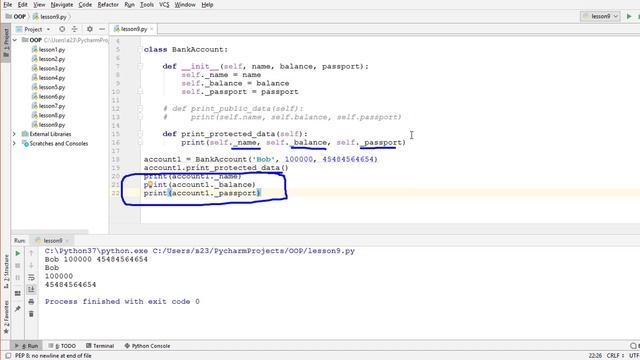The width and height of the screenshot is (640, 360).
Task: Select lesson9.py in project tree
Action: click(49, 124)
